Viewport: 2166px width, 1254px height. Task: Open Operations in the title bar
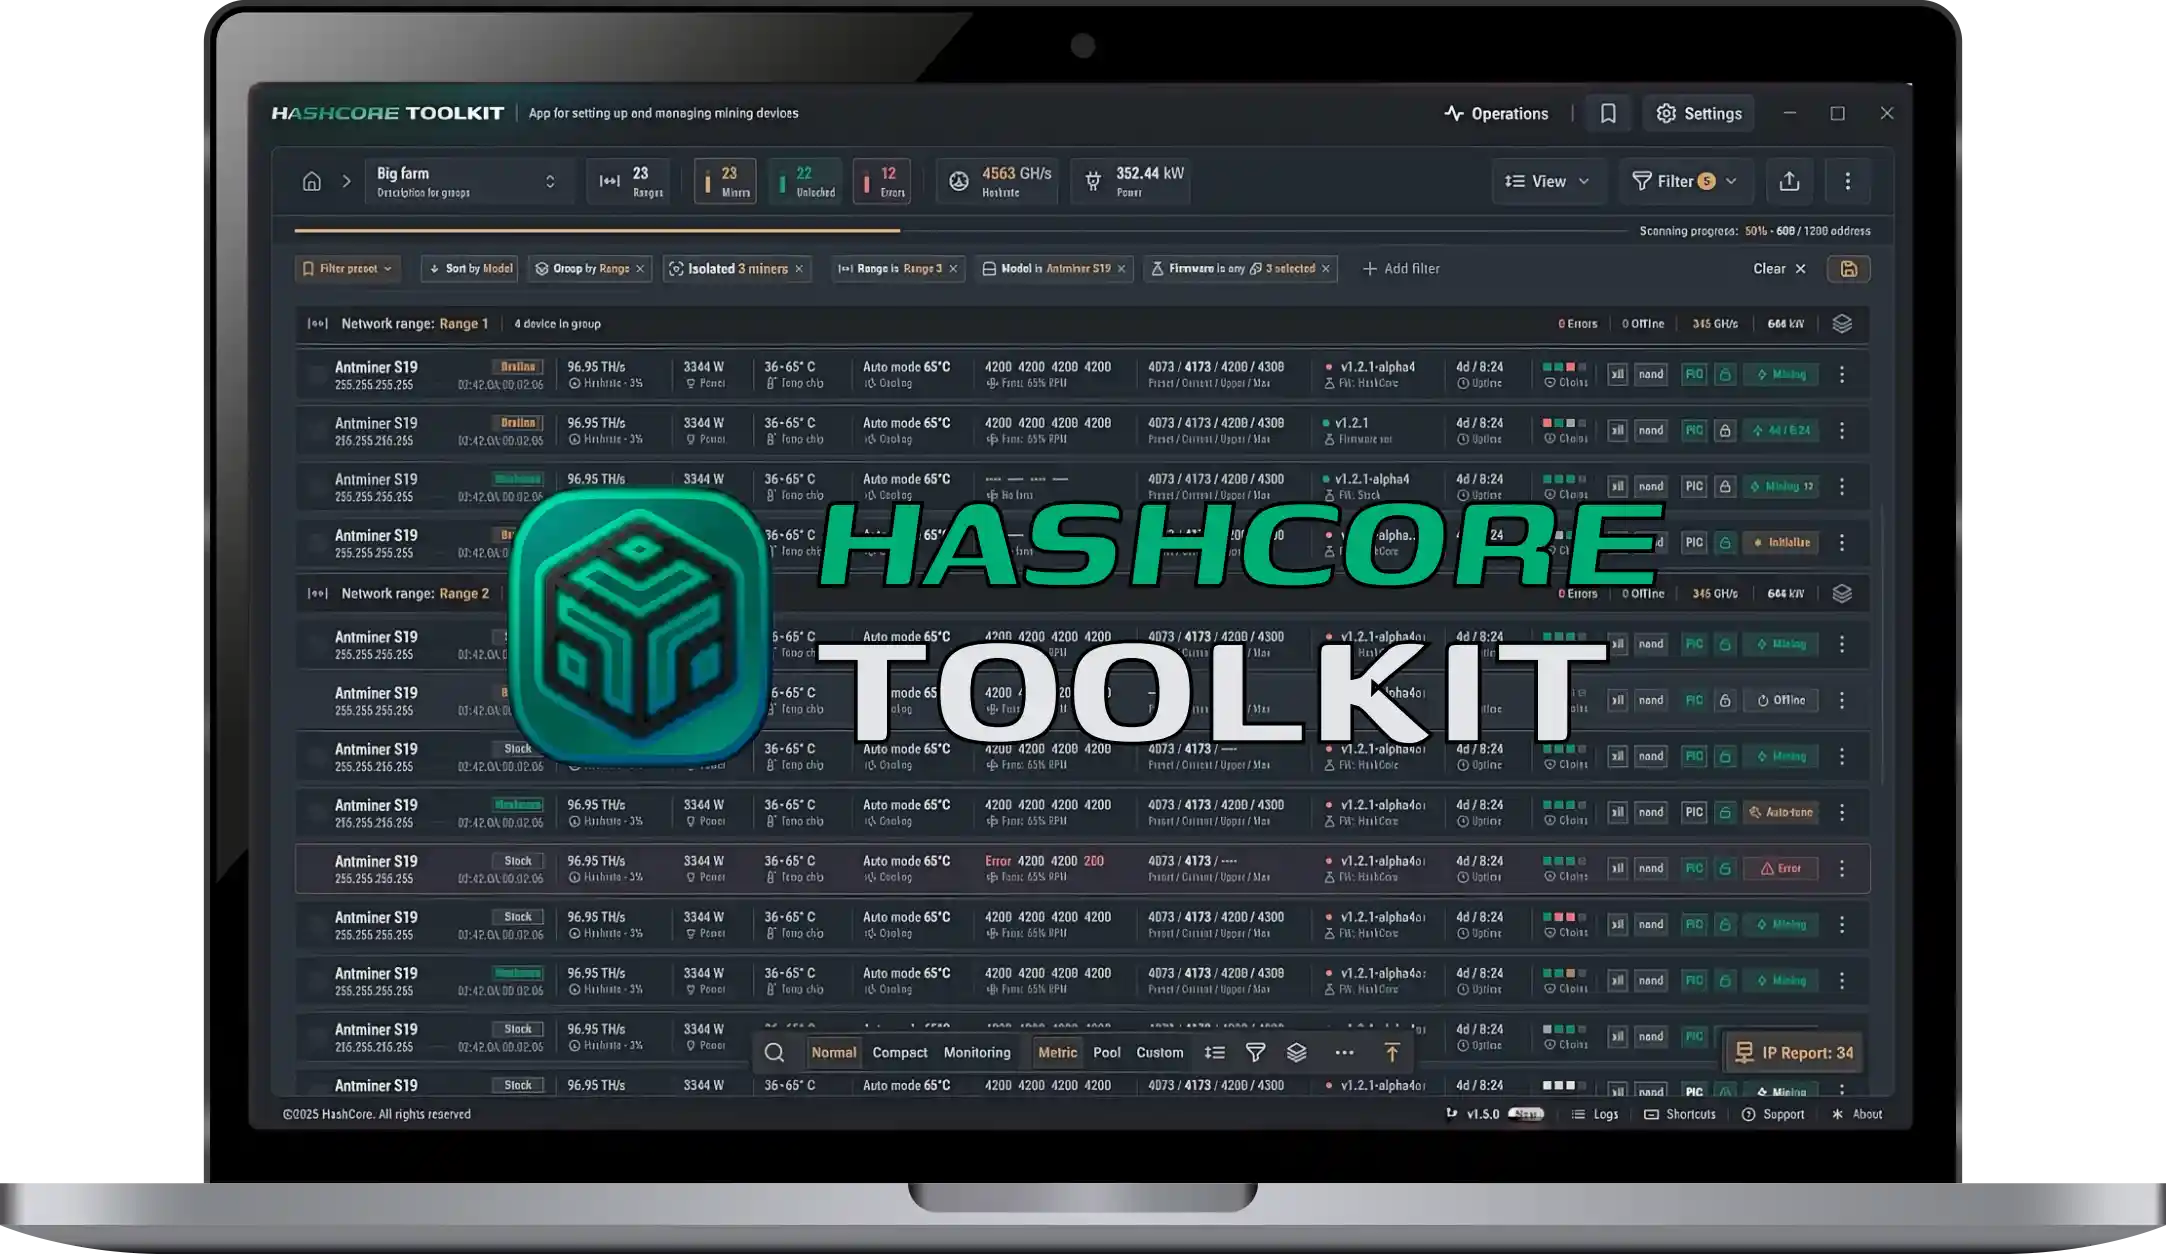pyautogui.click(x=1496, y=113)
